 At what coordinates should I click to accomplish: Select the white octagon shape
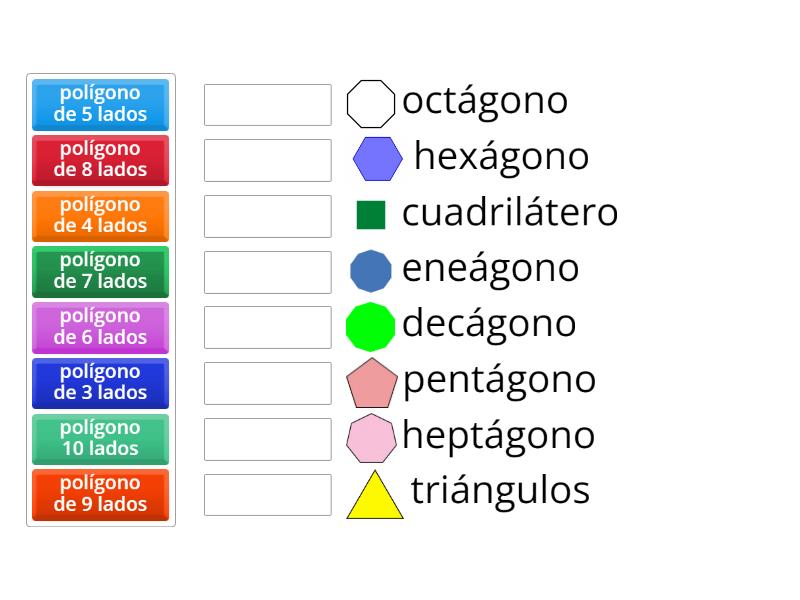tap(373, 101)
